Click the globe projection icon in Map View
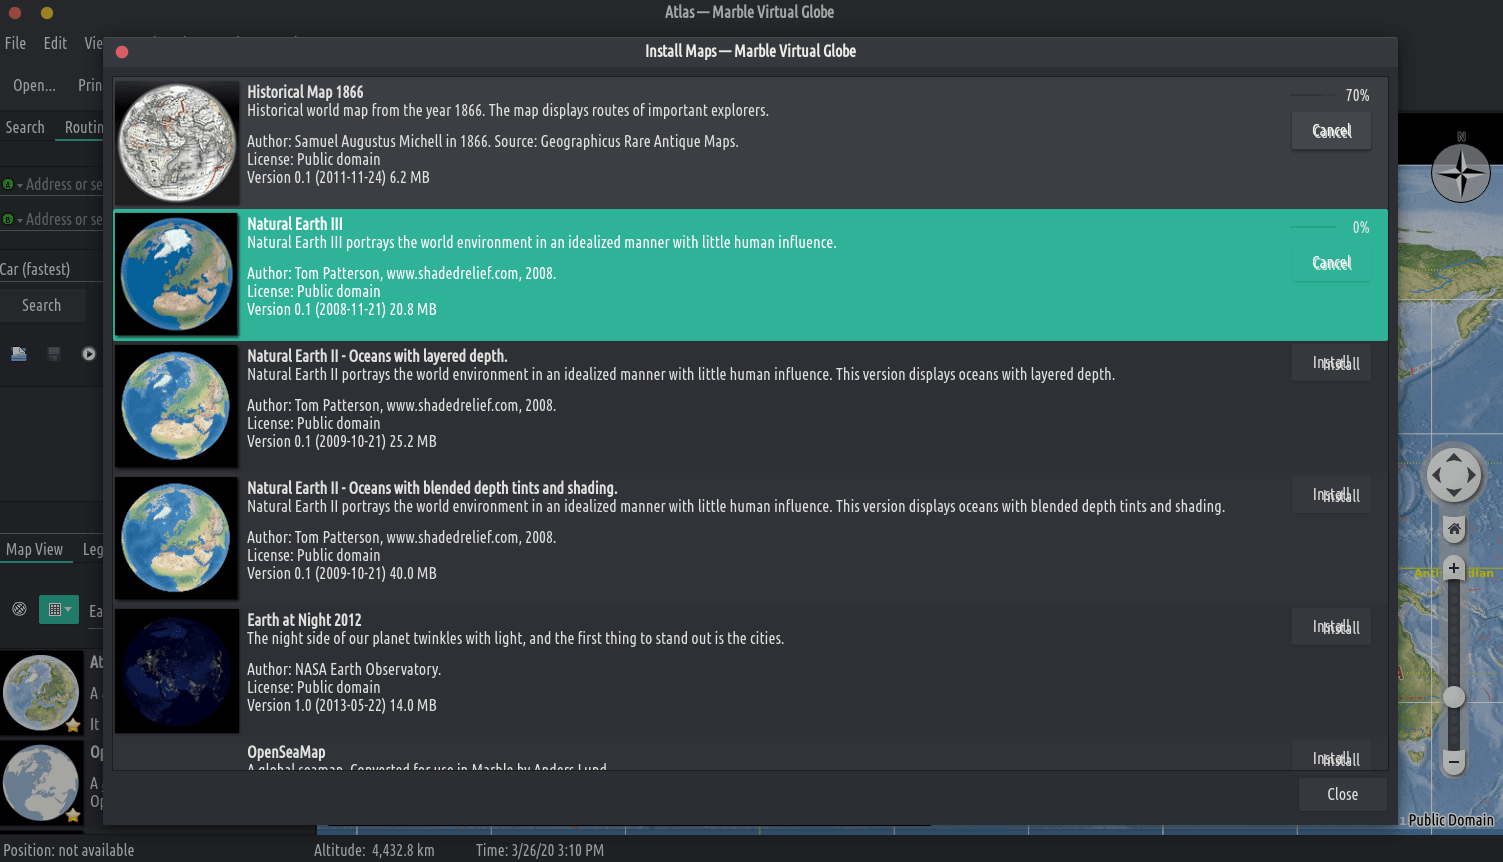This screenshot has height=862, width=1503. (19, 609)
